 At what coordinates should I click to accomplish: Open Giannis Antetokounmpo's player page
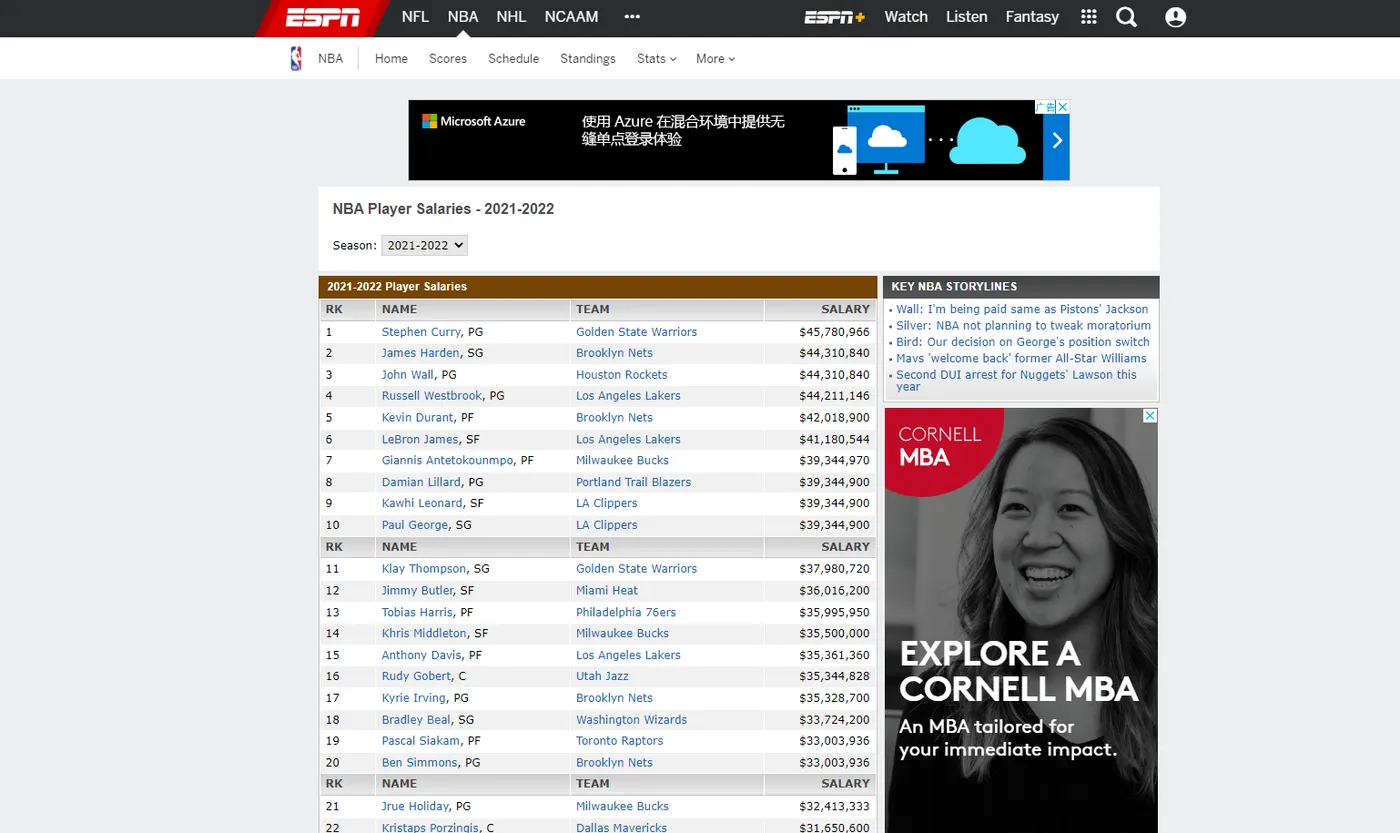pyautogui.click(x=448, y=461)
